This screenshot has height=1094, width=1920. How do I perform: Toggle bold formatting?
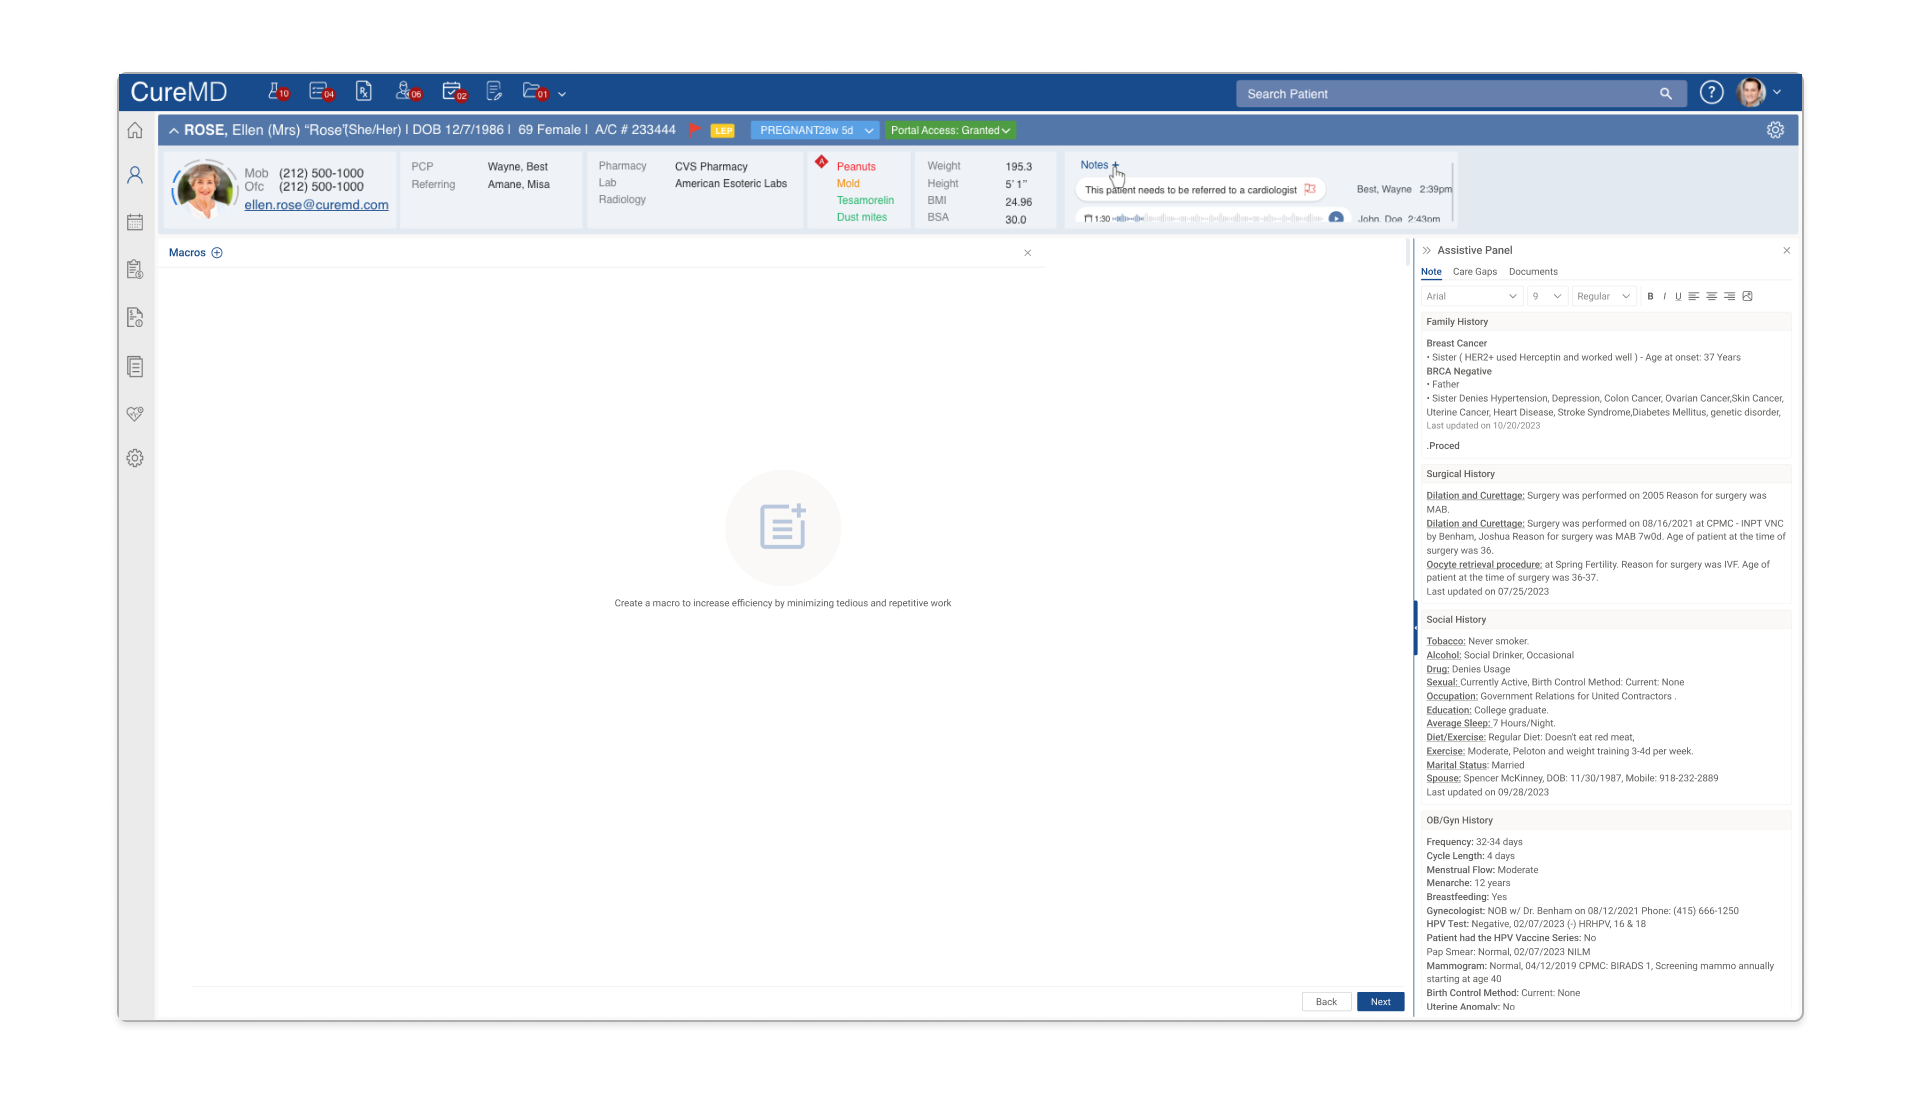[1650, 296]
